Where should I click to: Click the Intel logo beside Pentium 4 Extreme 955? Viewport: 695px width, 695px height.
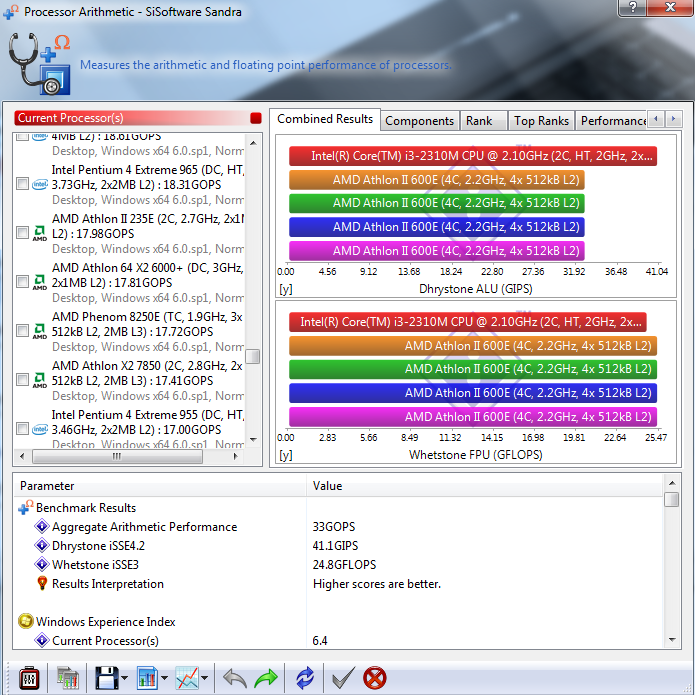click(39, 429)
